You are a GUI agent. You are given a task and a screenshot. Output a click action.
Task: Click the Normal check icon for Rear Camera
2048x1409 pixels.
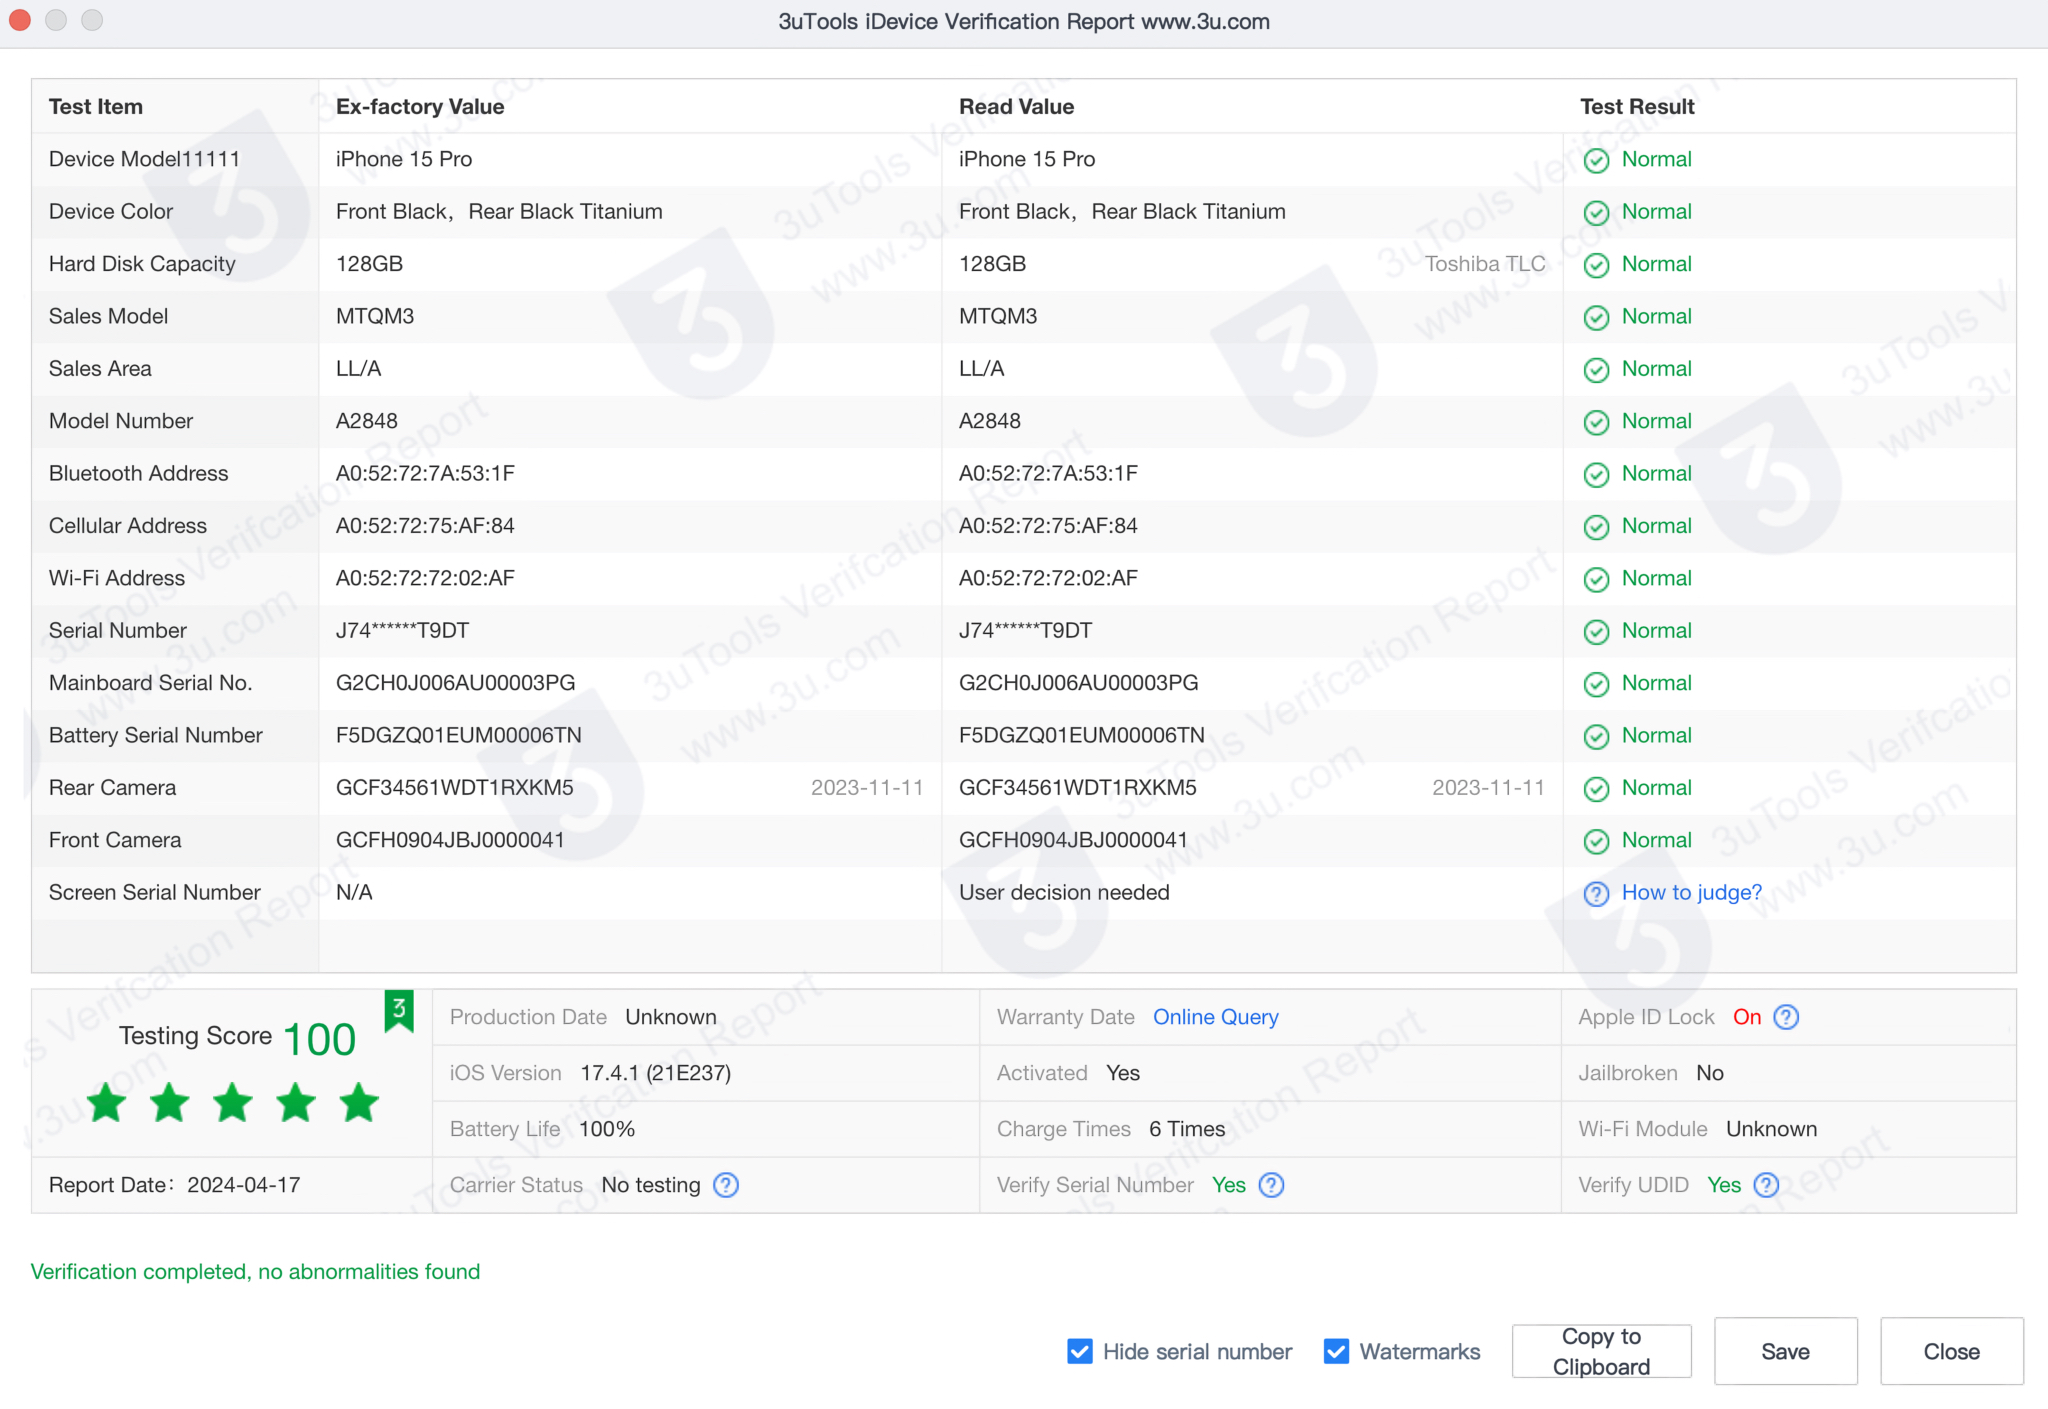point(1596,789)
